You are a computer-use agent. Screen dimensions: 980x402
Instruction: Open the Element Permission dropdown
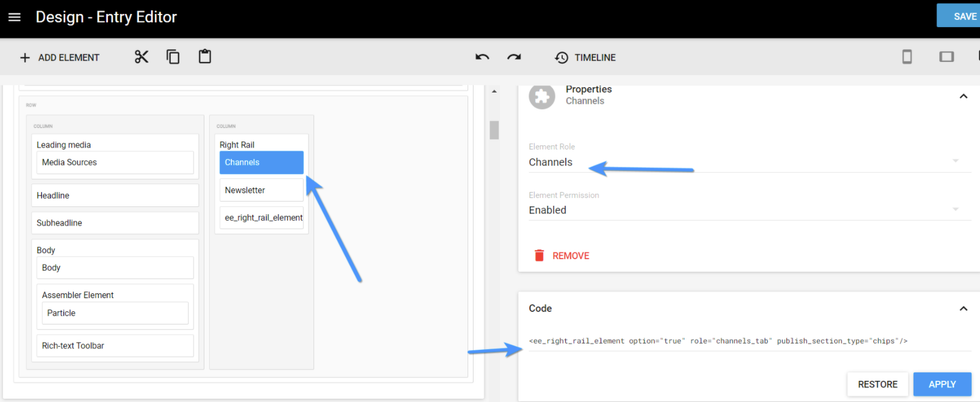click(x=743, y=210)
